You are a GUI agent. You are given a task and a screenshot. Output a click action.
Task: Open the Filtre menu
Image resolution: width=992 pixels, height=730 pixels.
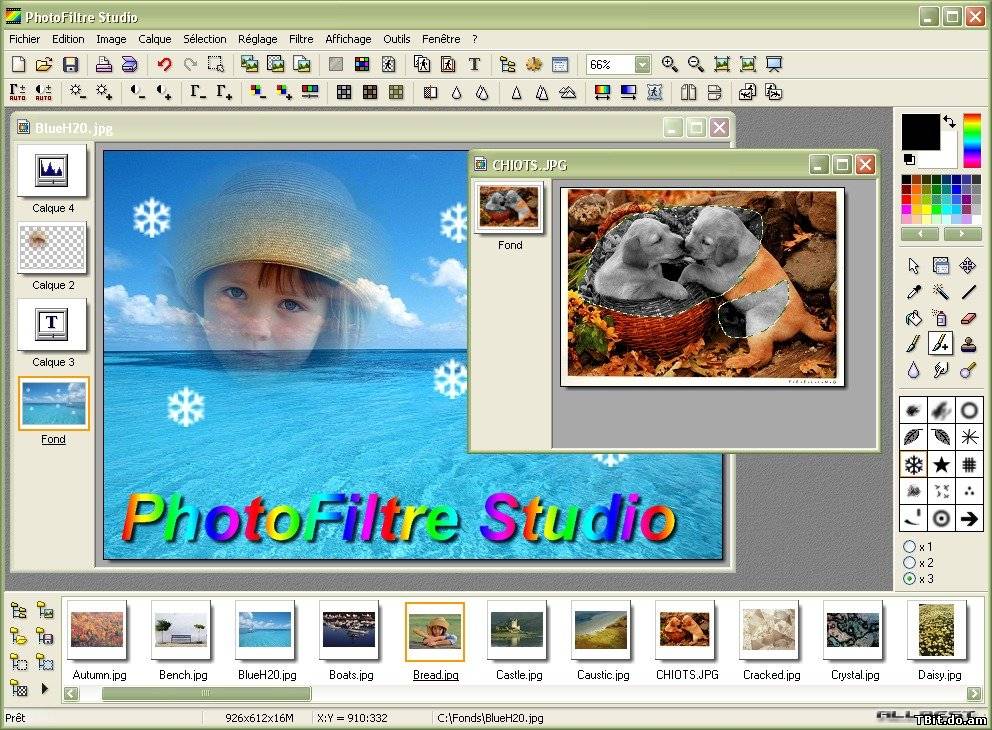(x=301, y=39)
